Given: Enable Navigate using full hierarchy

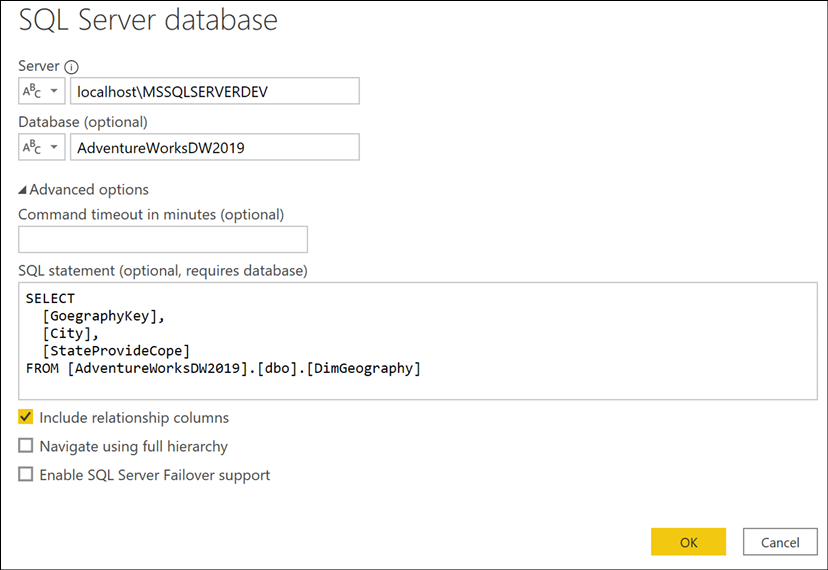Looking at the screenshot, I should [x=25, y=445].
